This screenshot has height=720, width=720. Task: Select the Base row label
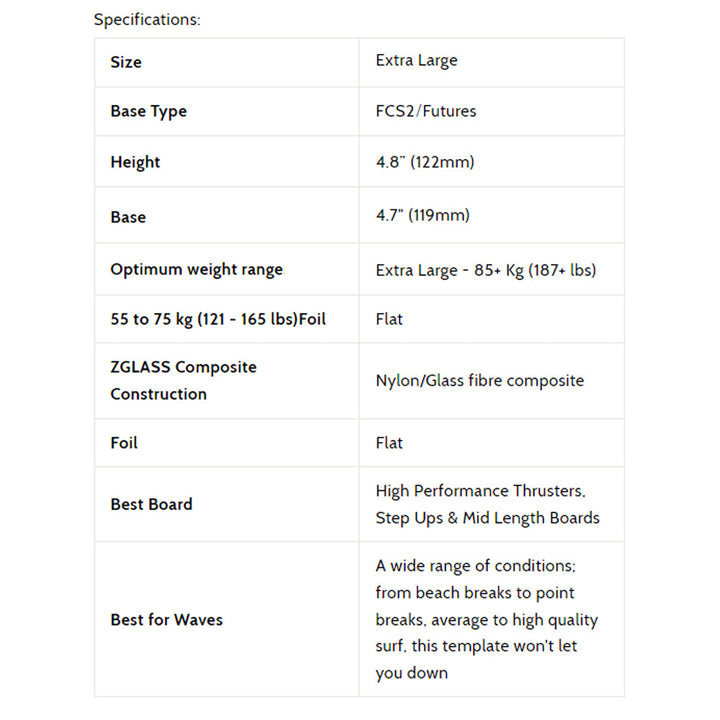(128, 217)
